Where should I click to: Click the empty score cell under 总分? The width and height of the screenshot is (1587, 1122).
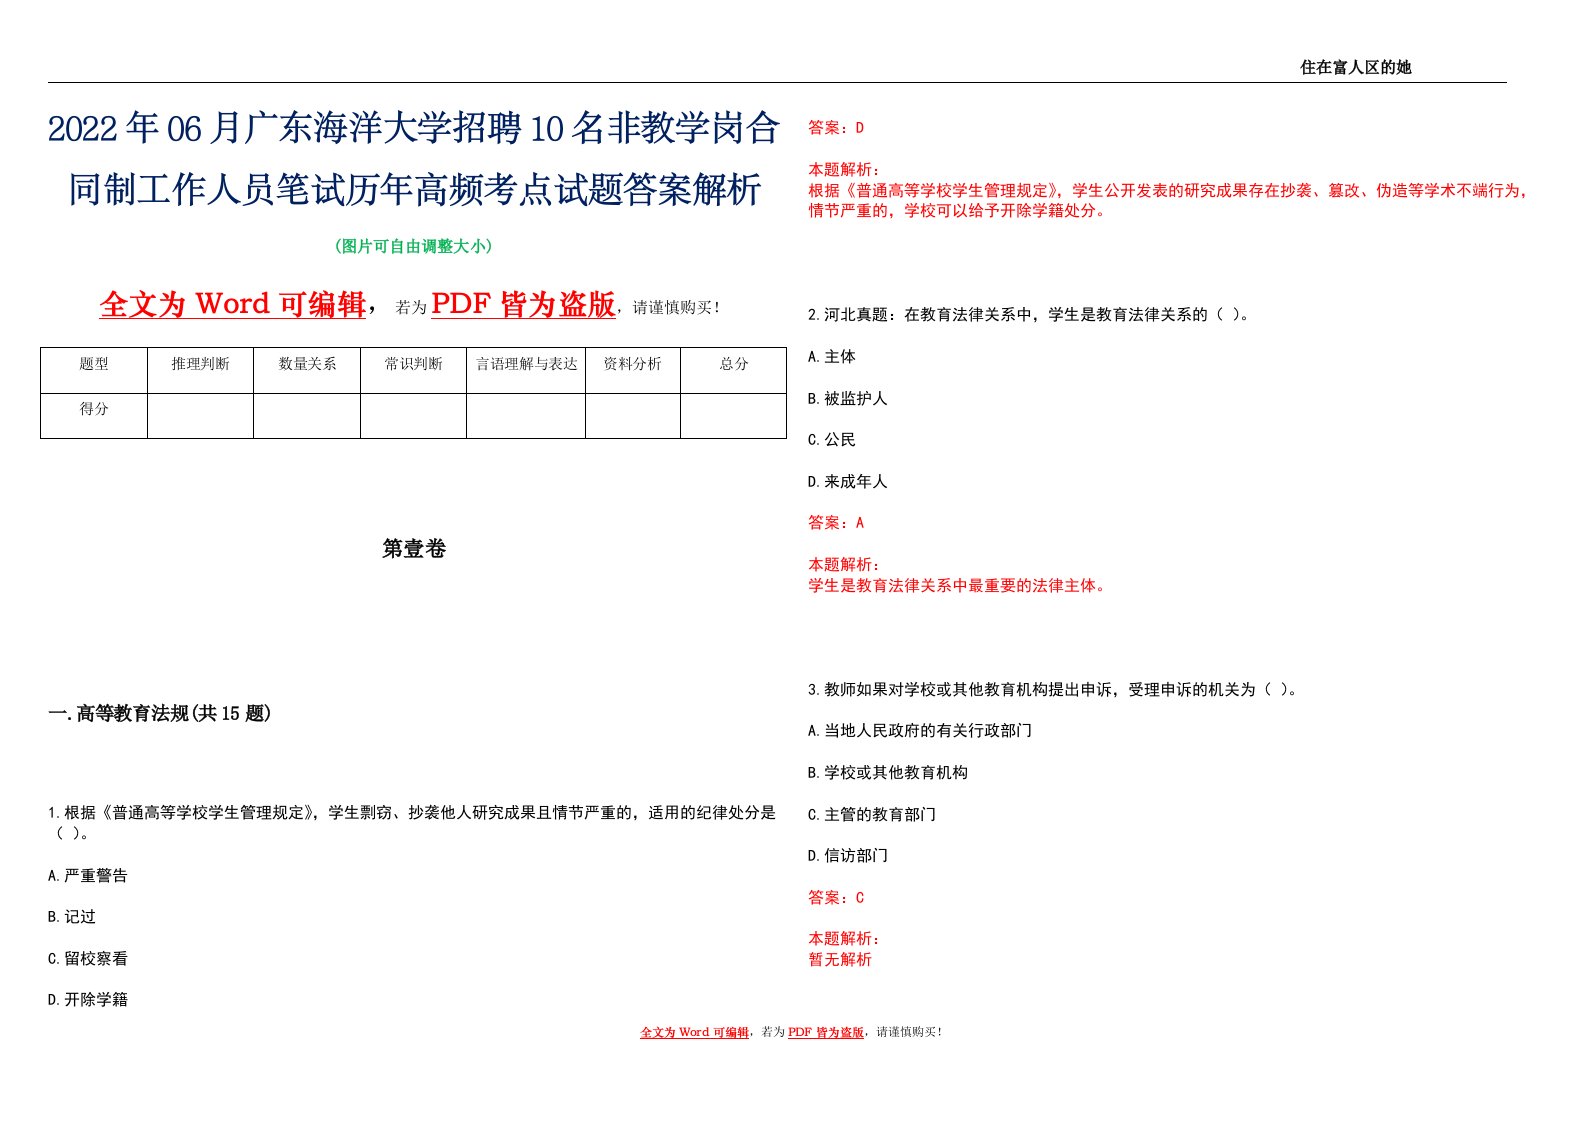(733, 416)
